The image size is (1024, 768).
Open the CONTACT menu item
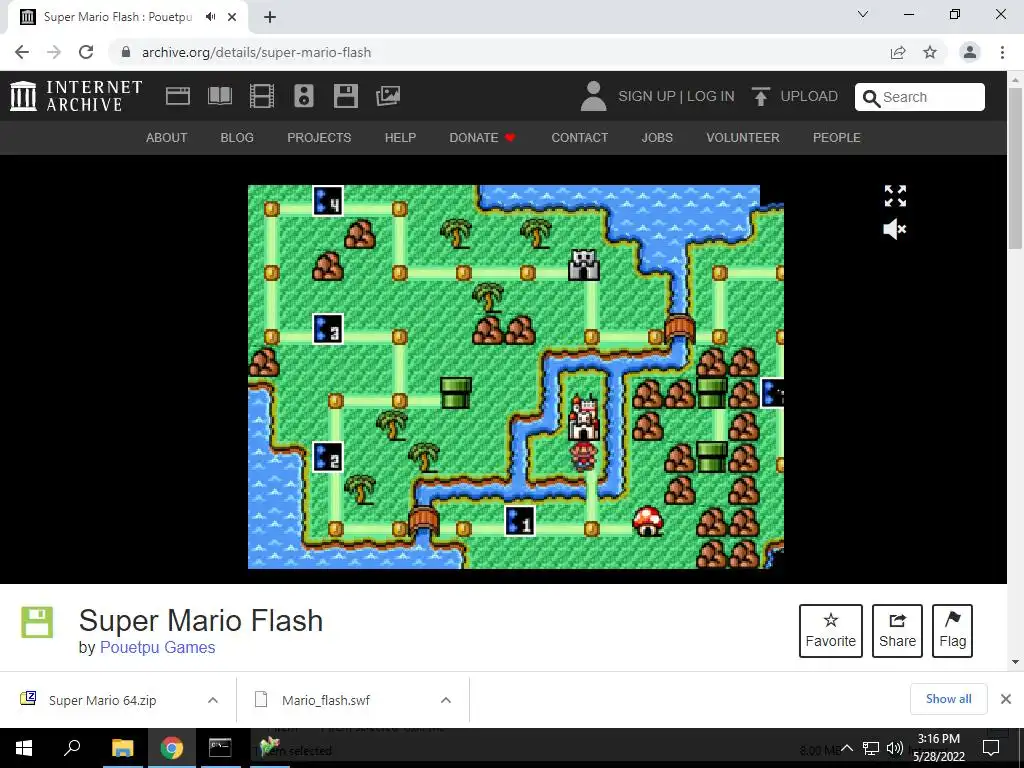point(580,138)
